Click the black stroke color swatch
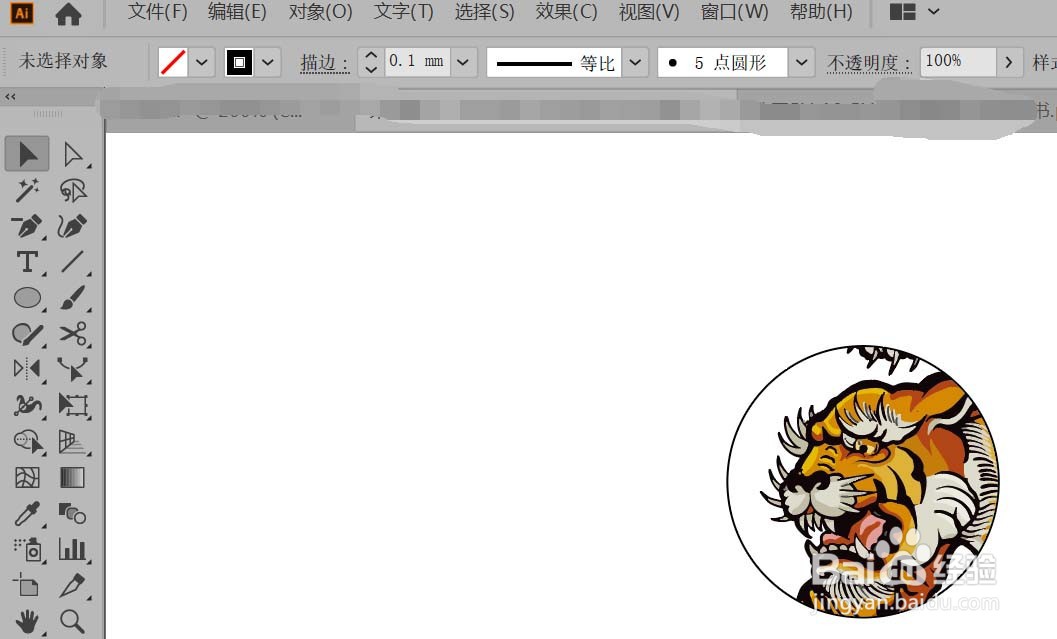 coord(239,63)
